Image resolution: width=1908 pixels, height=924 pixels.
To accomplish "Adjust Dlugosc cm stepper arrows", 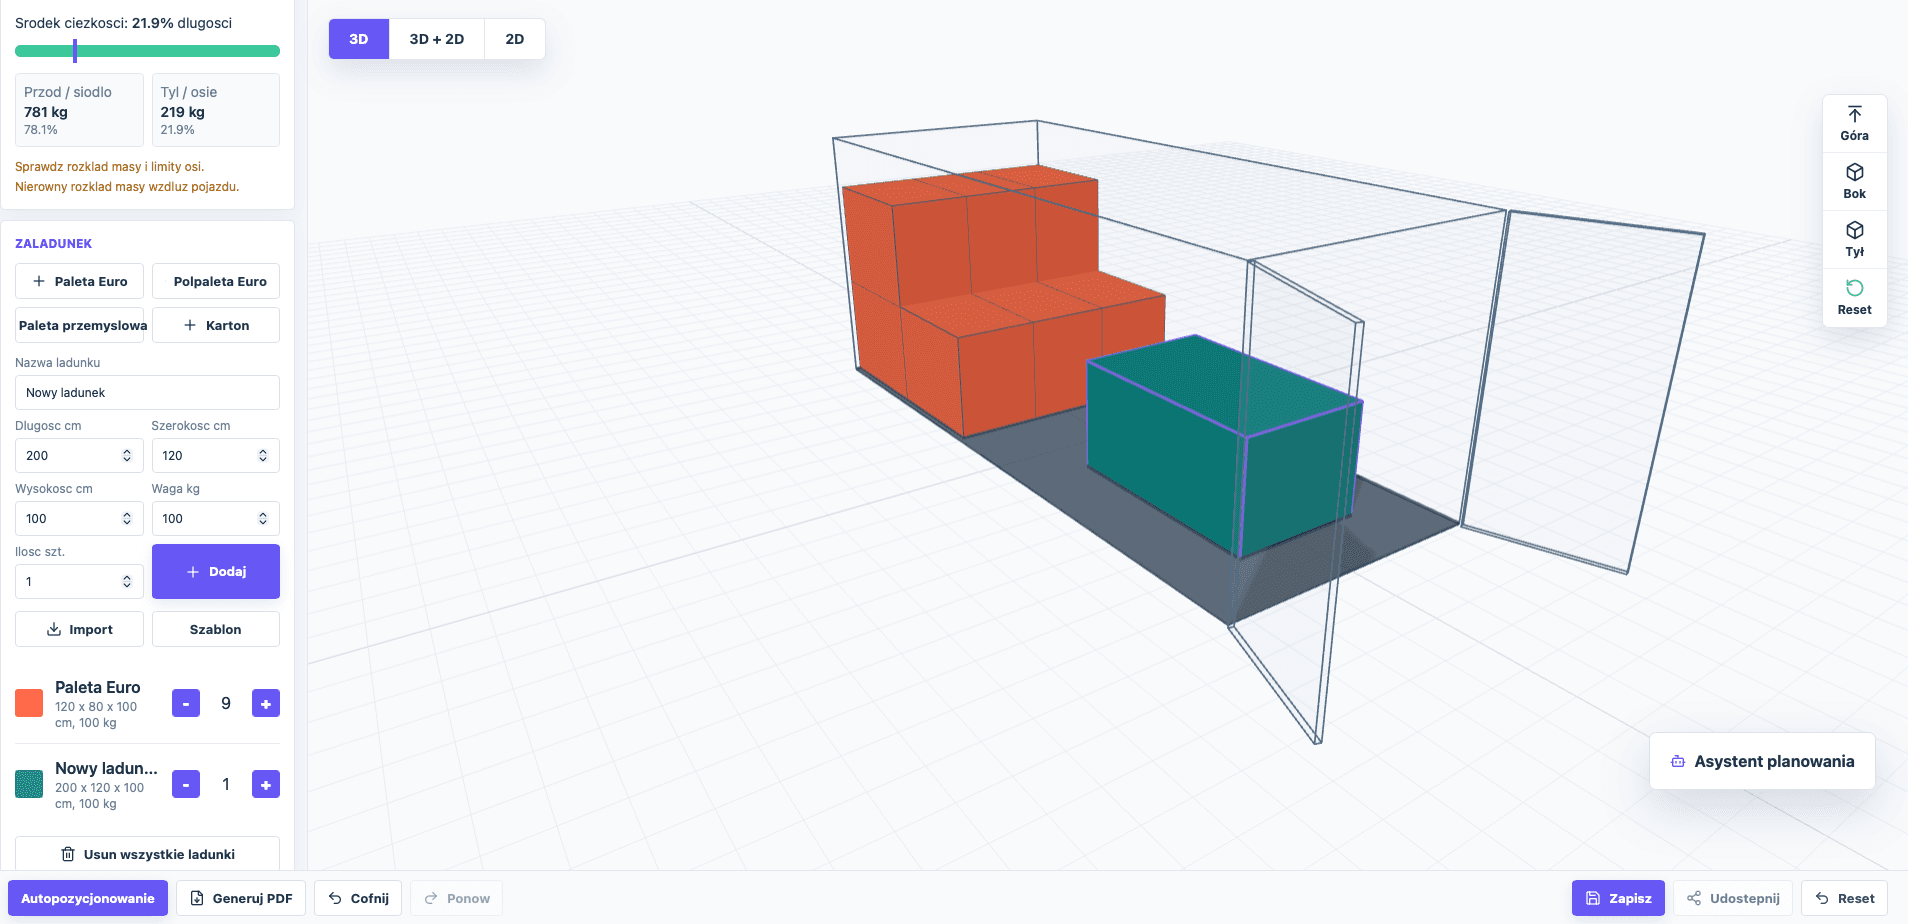I will (x=127, y=456).
